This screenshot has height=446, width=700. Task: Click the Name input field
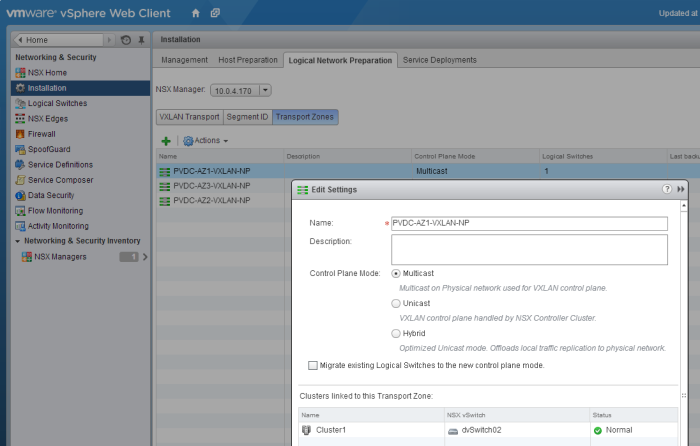(529, 223)
